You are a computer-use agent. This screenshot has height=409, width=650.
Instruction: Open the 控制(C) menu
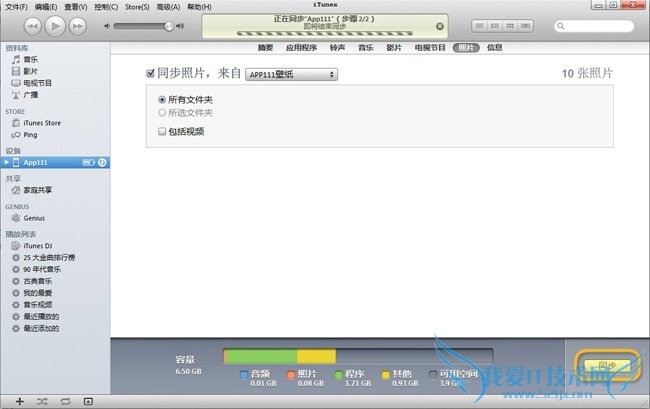[x=106, y=7]
